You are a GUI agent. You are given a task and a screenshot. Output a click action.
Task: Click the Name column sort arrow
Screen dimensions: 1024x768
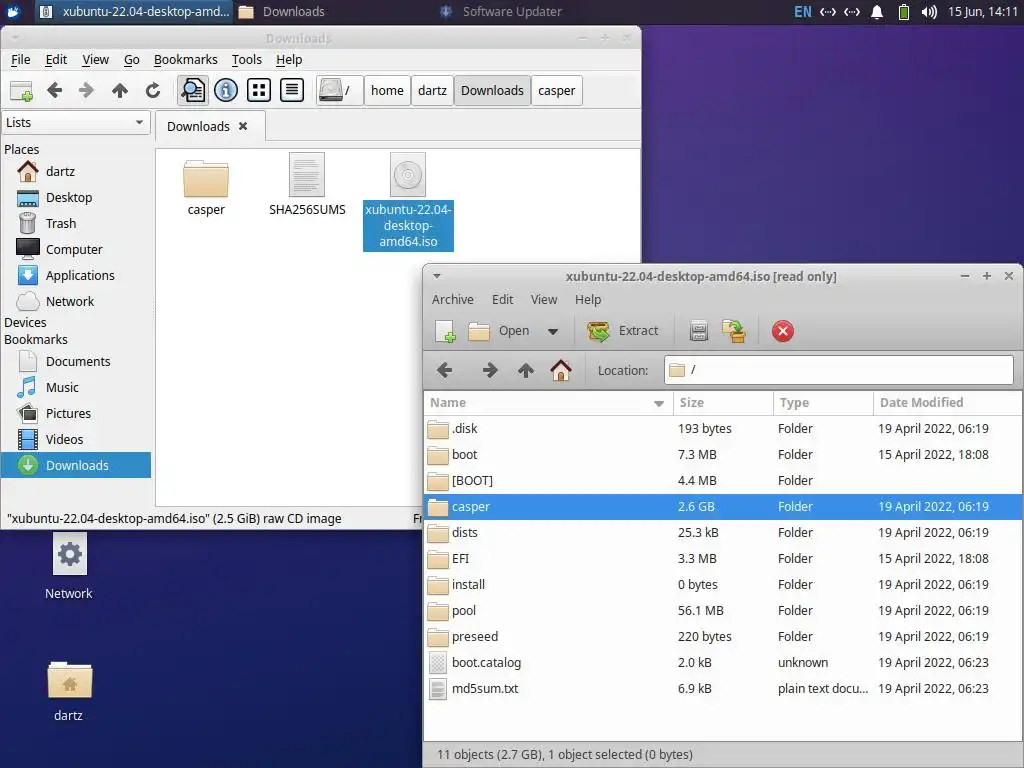[x=659, y=404]
